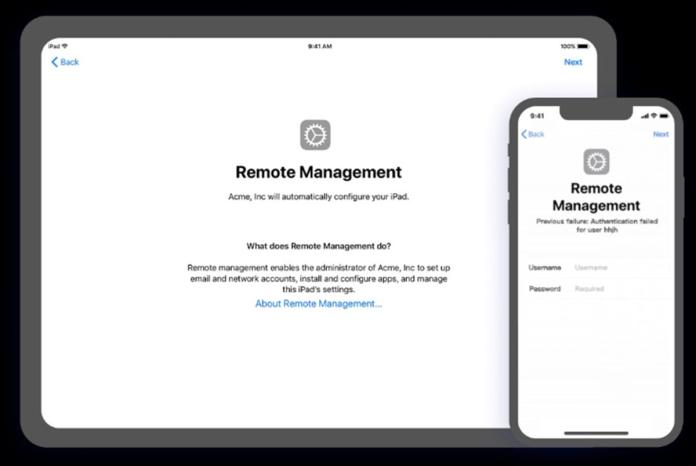696x466 pixels.
Task: Click the iPhone 9:41 clock
Action: [537, 116]
